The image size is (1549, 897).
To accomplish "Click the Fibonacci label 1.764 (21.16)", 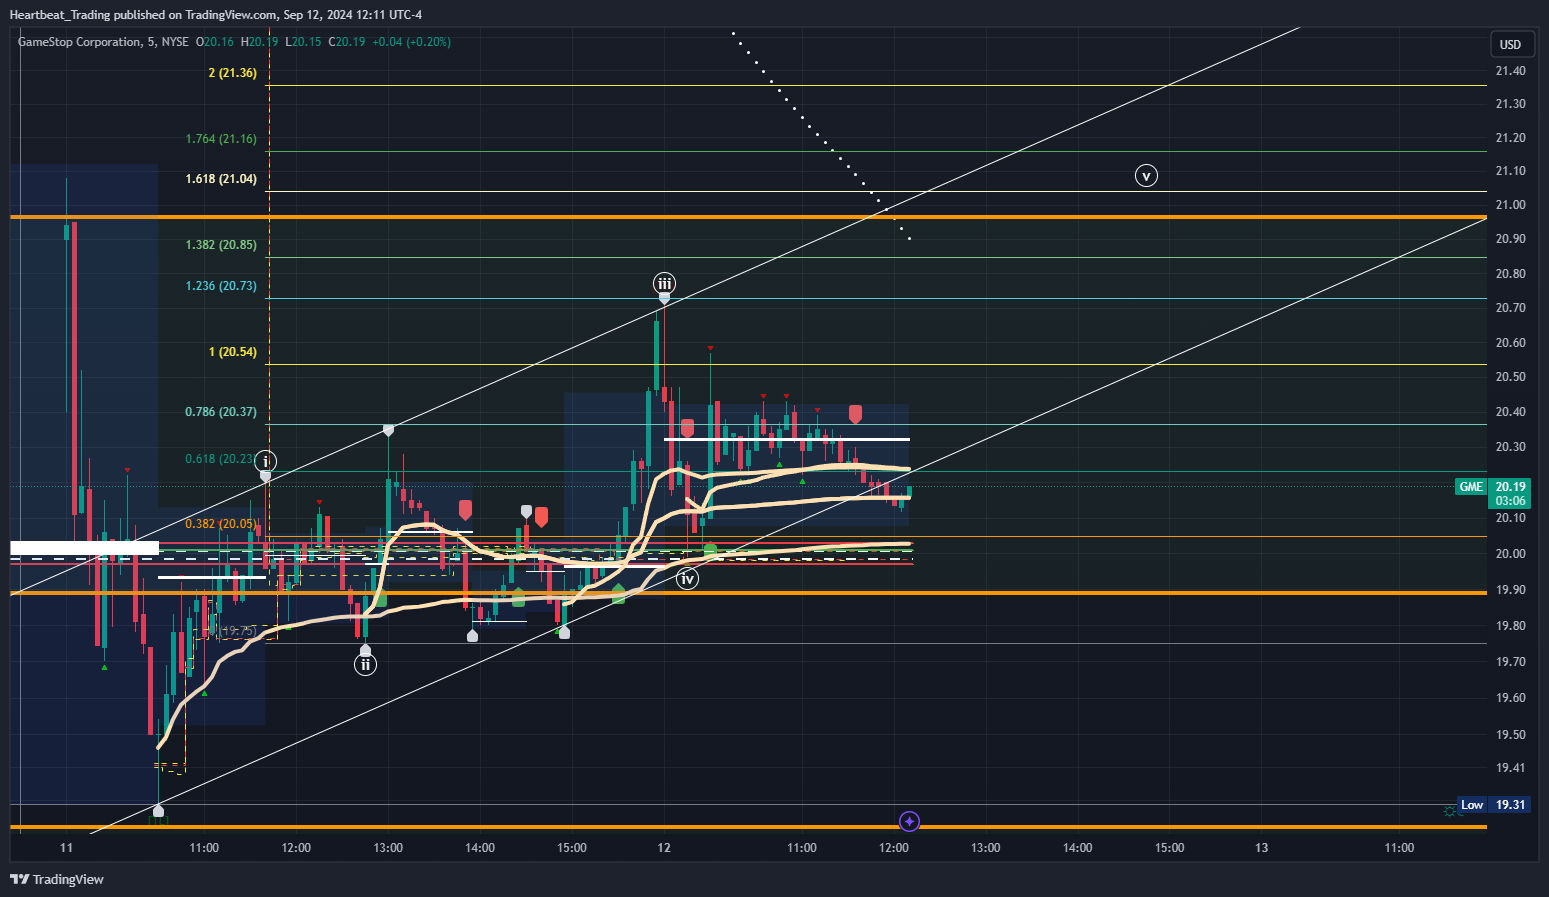I will (x=221, y=139).
